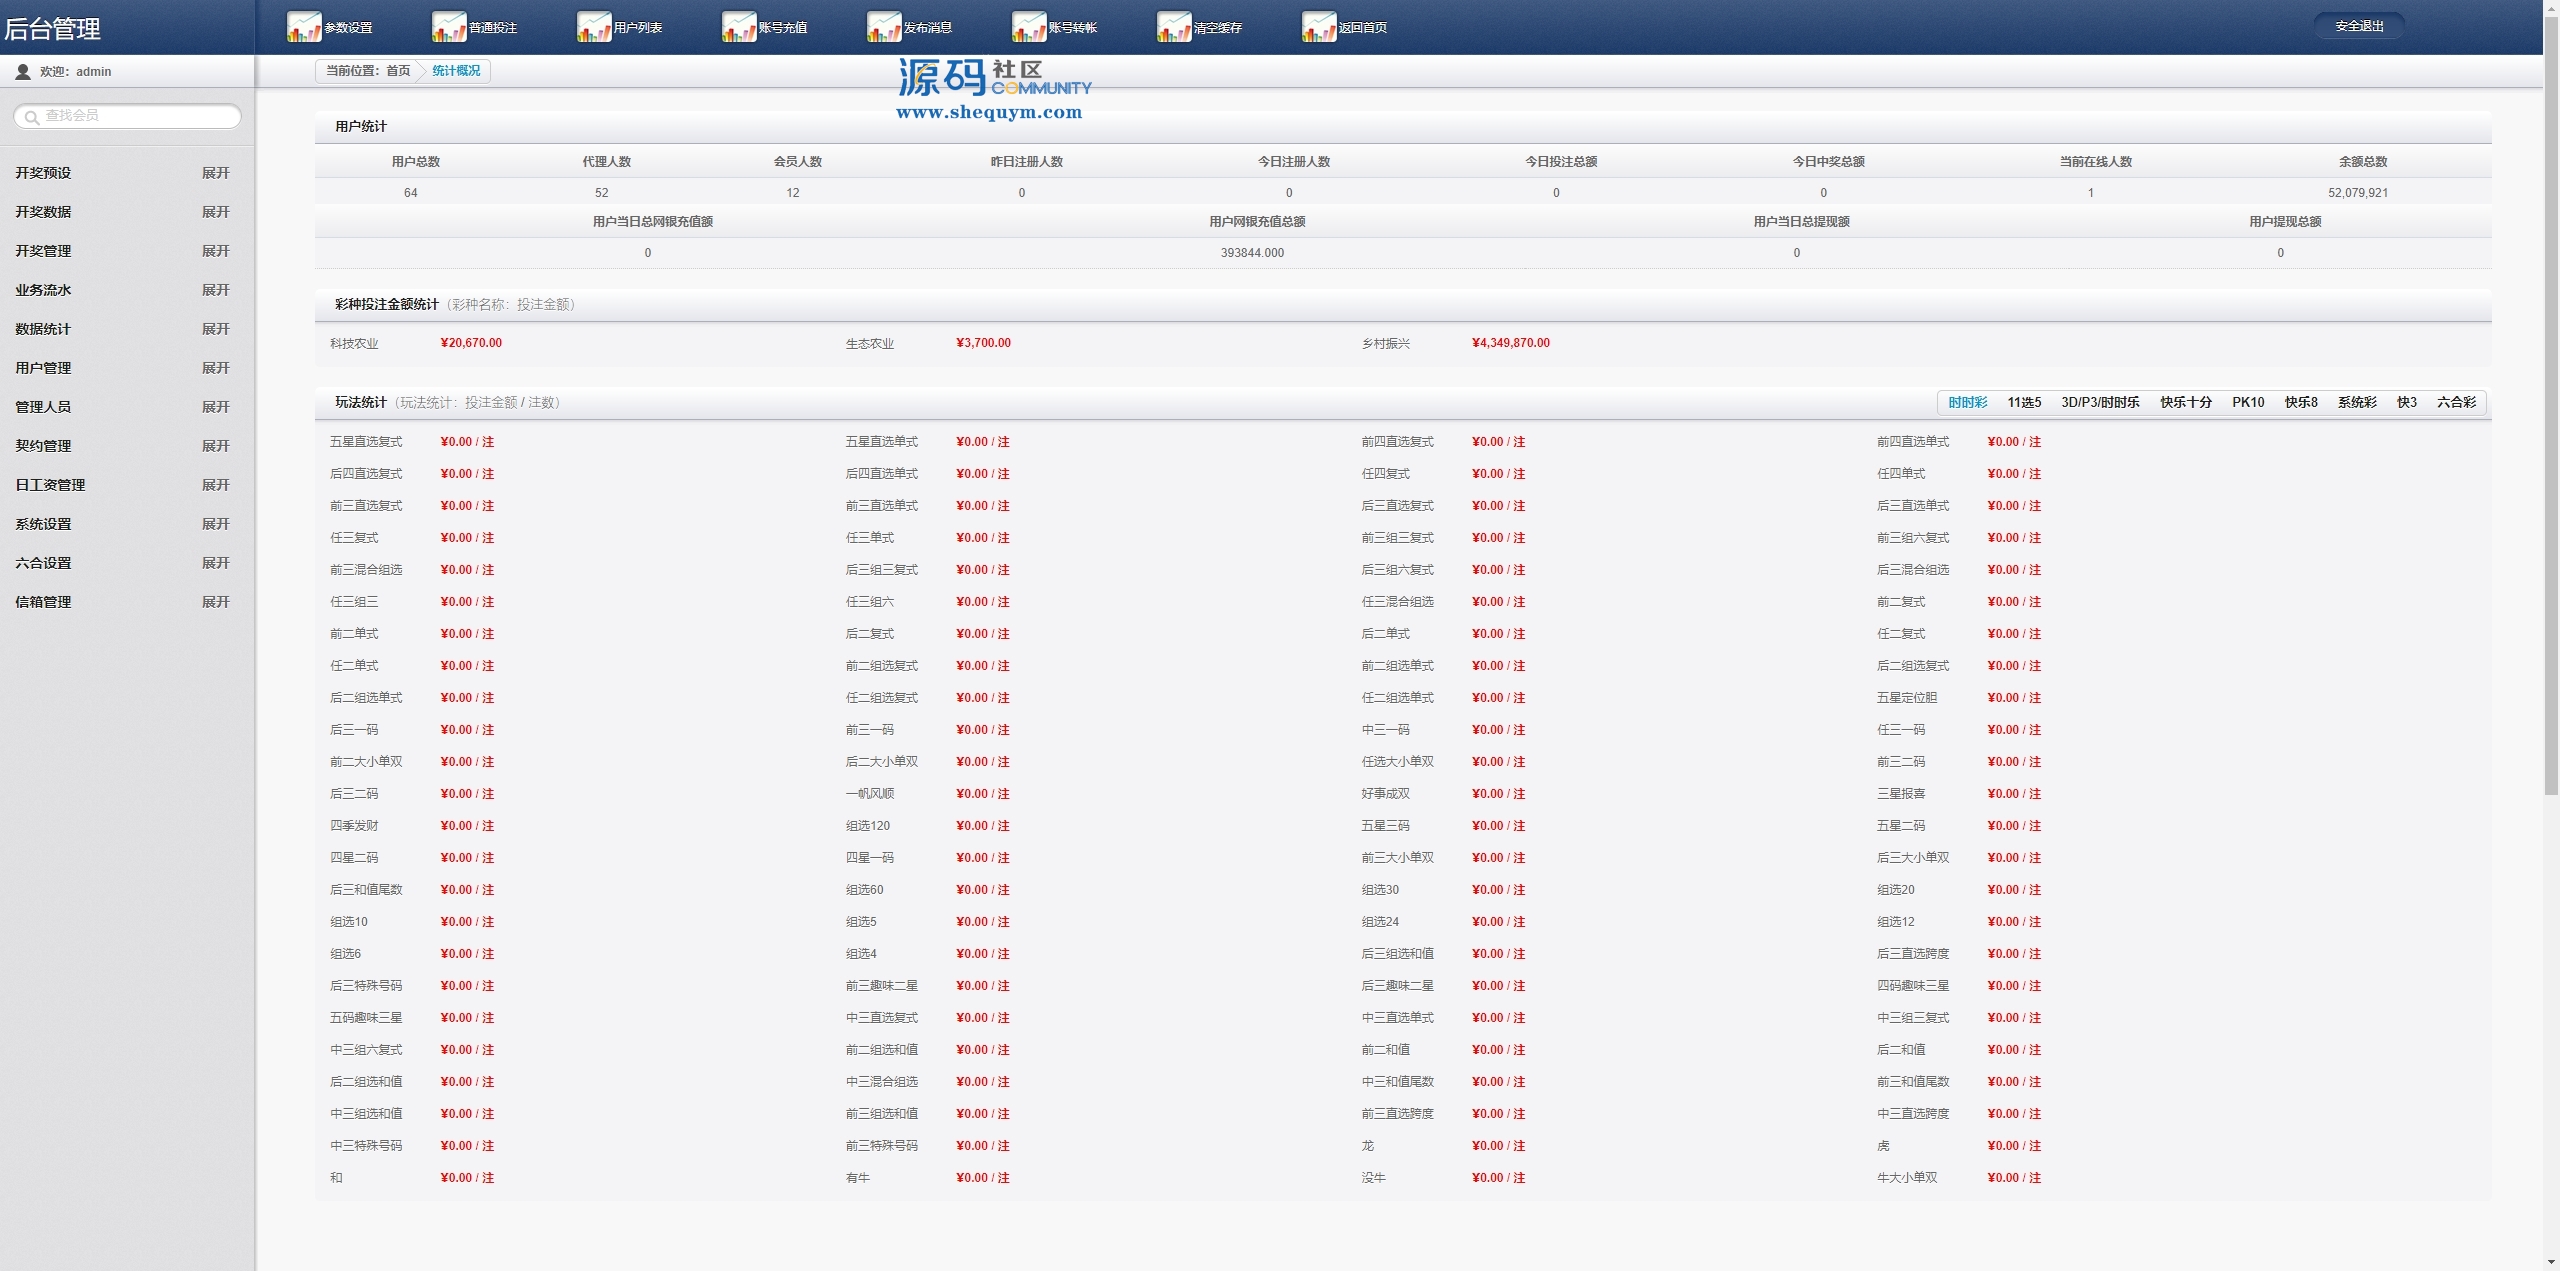Click the 账号转帐 icon
This screenshot has height=1271, width=2560.
pos(1029,27)
